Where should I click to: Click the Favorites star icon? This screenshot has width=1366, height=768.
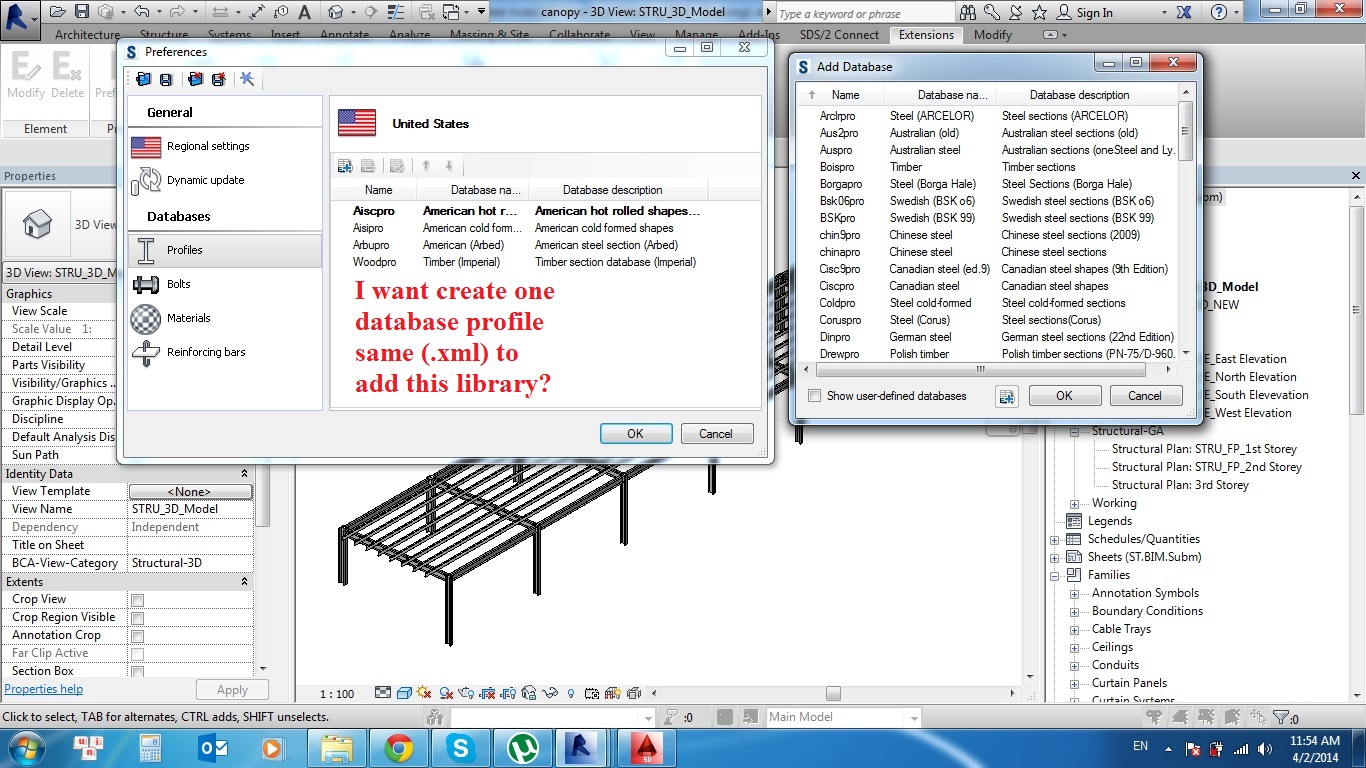pos(1039,13)
